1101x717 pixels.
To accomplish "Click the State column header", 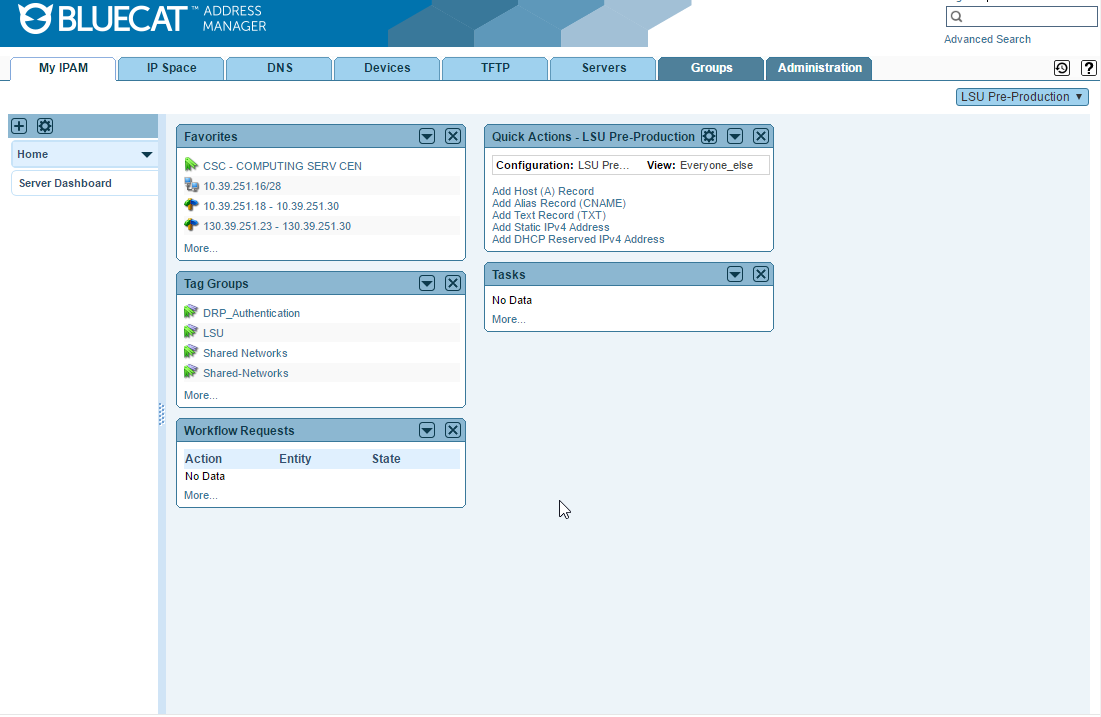I will point(386,459).
